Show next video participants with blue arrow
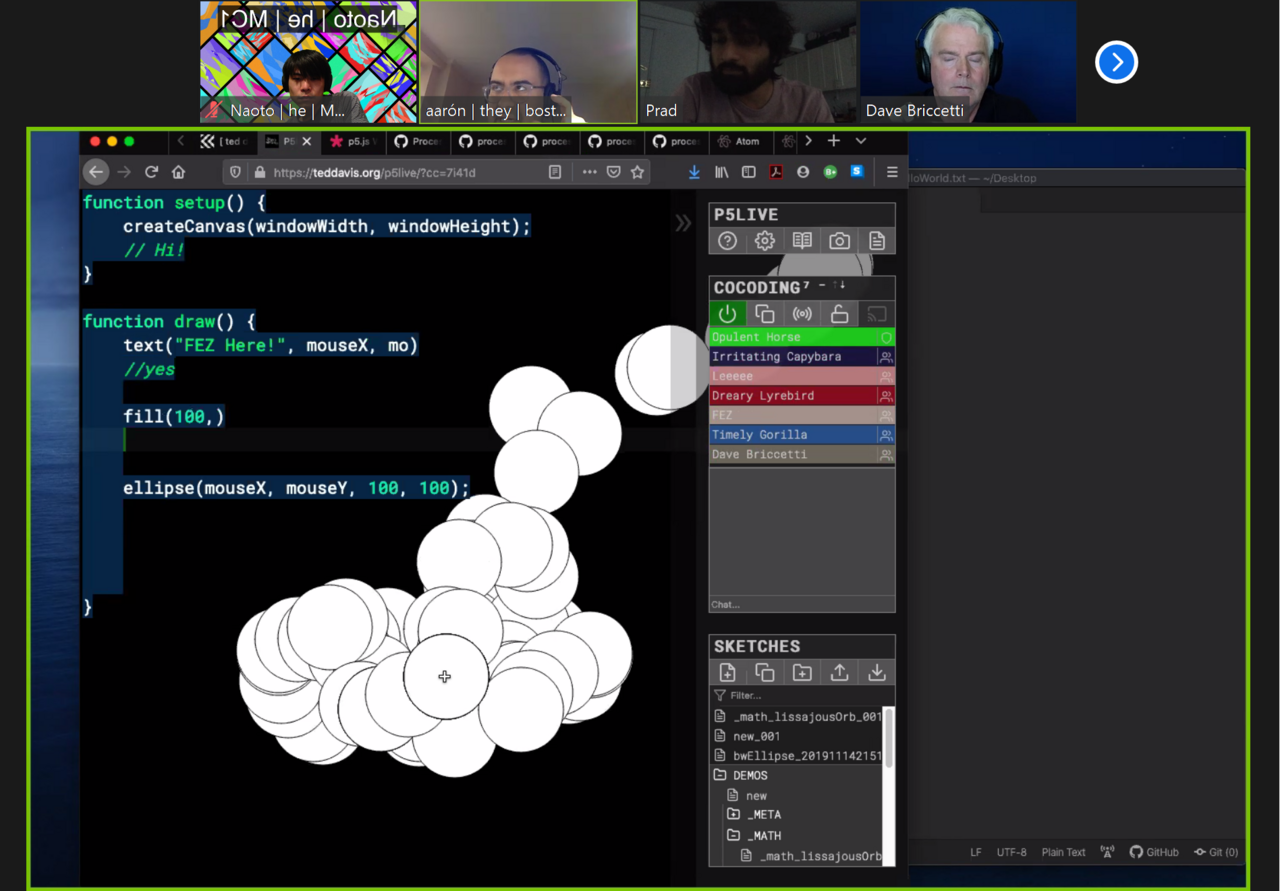This screenshot has width=1280, height=891. (x=1116, y=63)
